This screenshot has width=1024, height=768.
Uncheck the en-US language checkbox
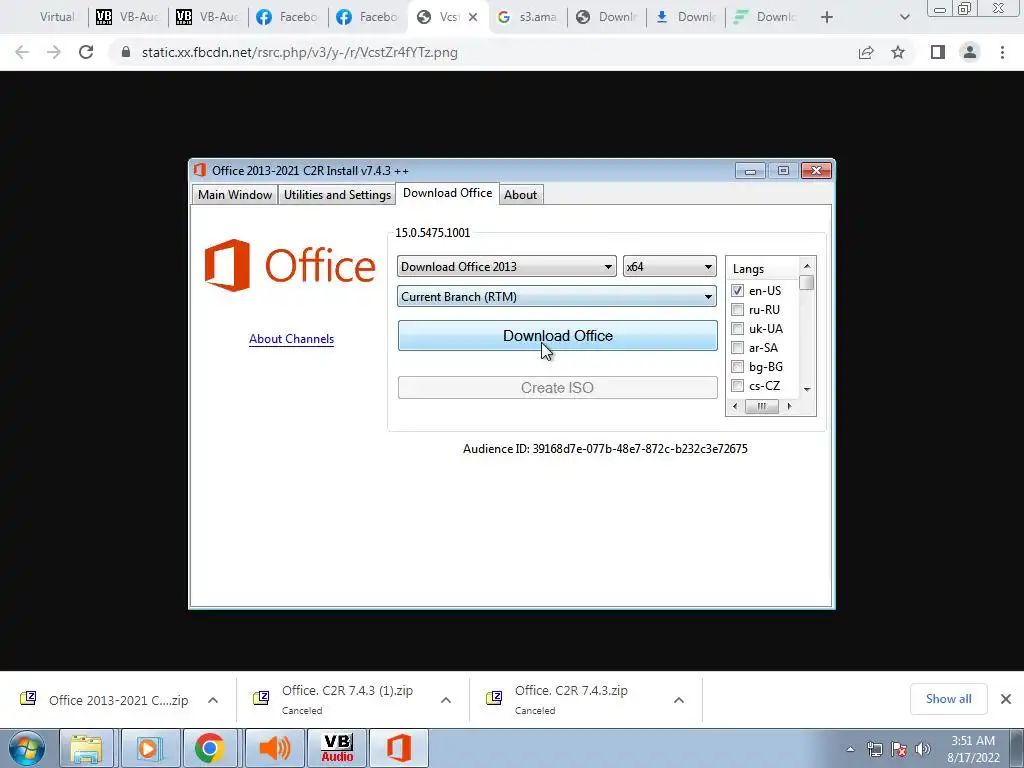click(x=737, y=291)
